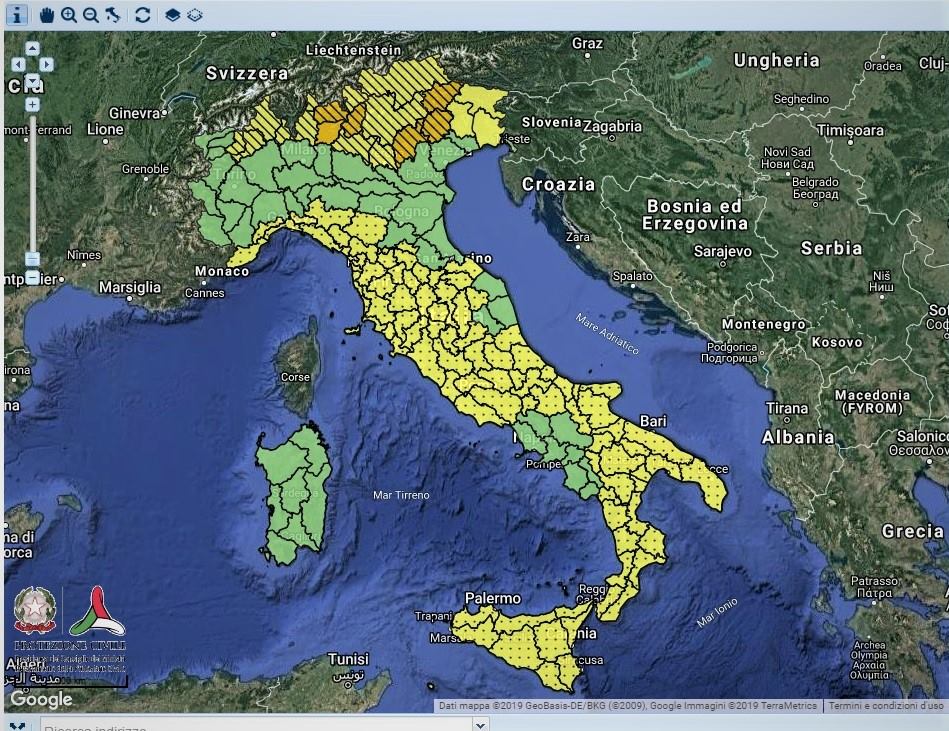This screenshot has width=949, height=731.
Task: Click the Montenegro label
Action: pos(764,324)
